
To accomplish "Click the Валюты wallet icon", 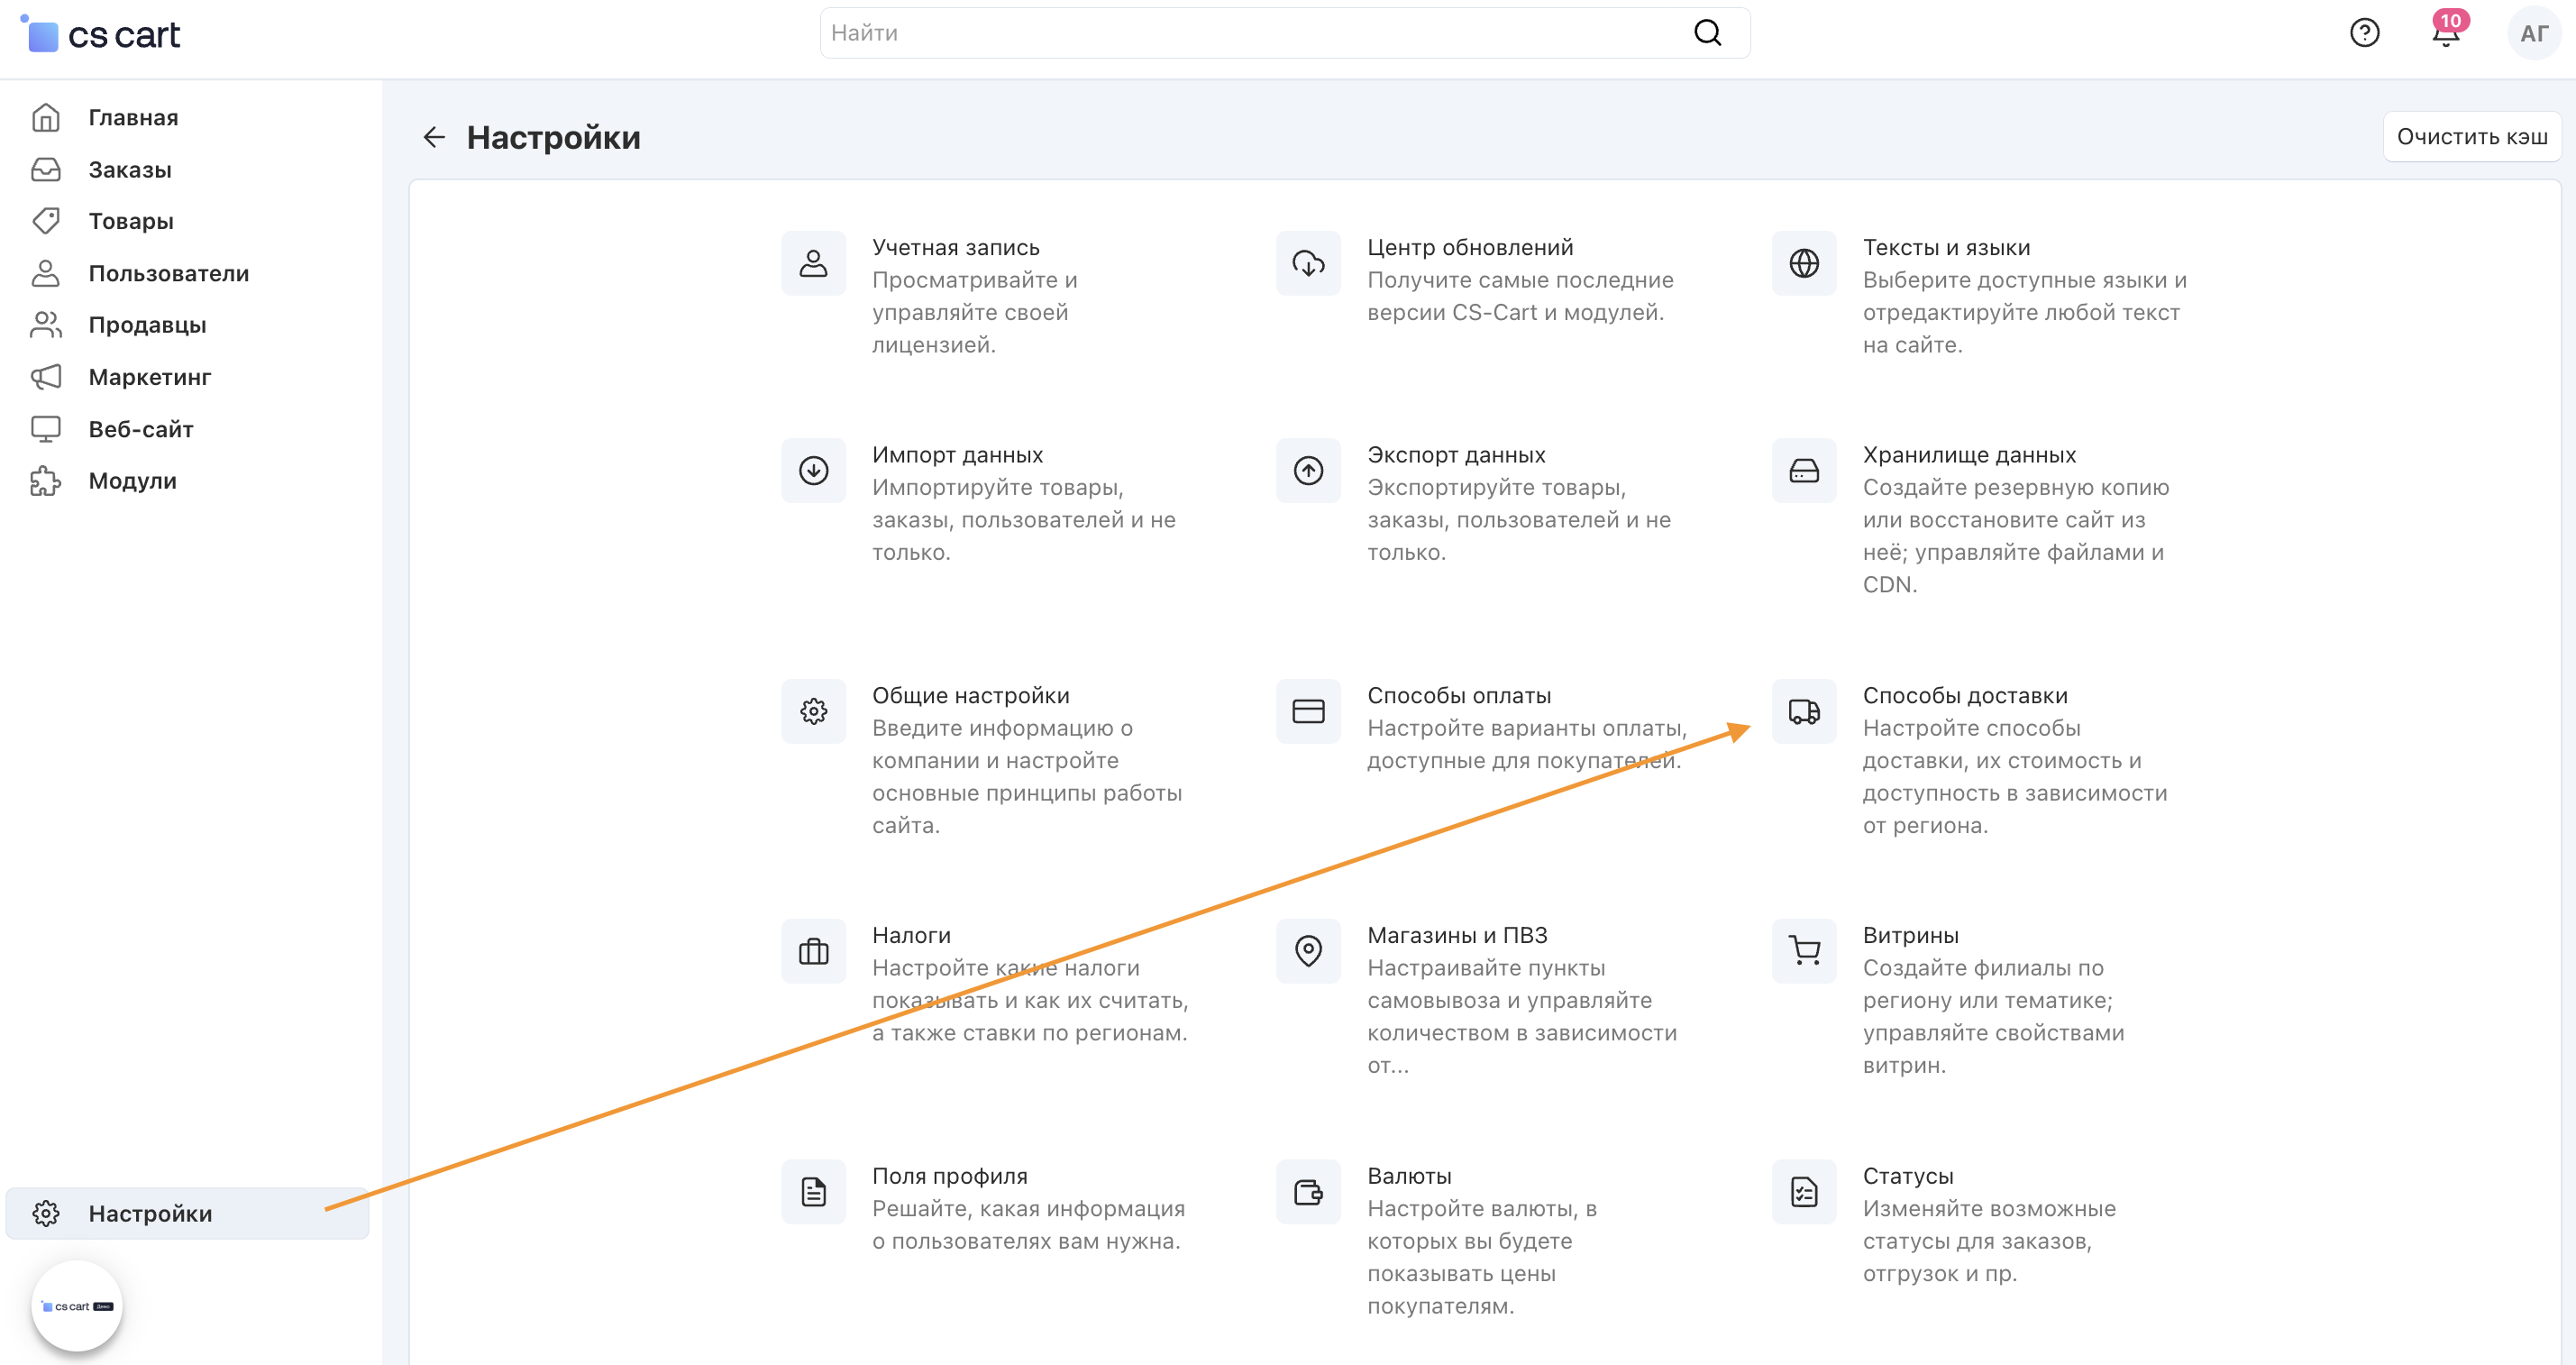I will (1308, 1191).
